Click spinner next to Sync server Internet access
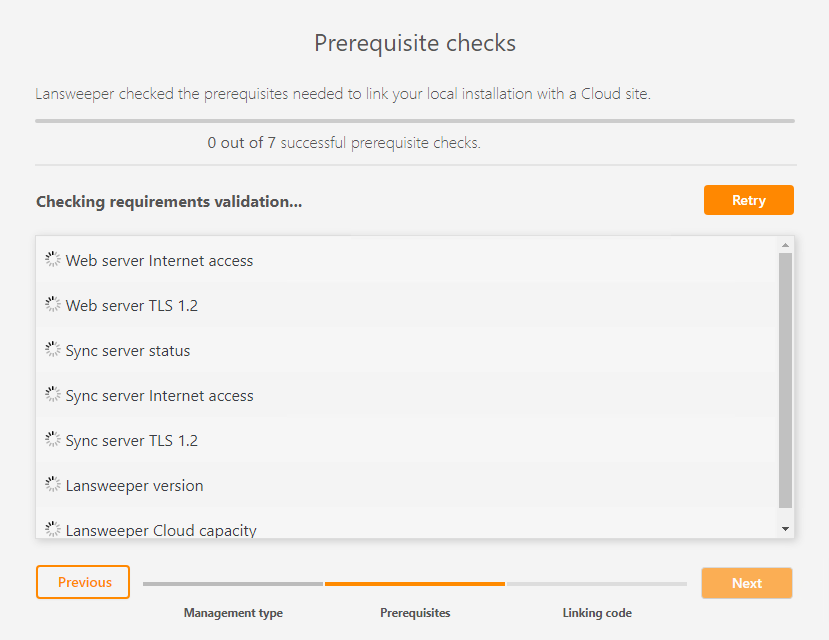 [x=53, y=394]
